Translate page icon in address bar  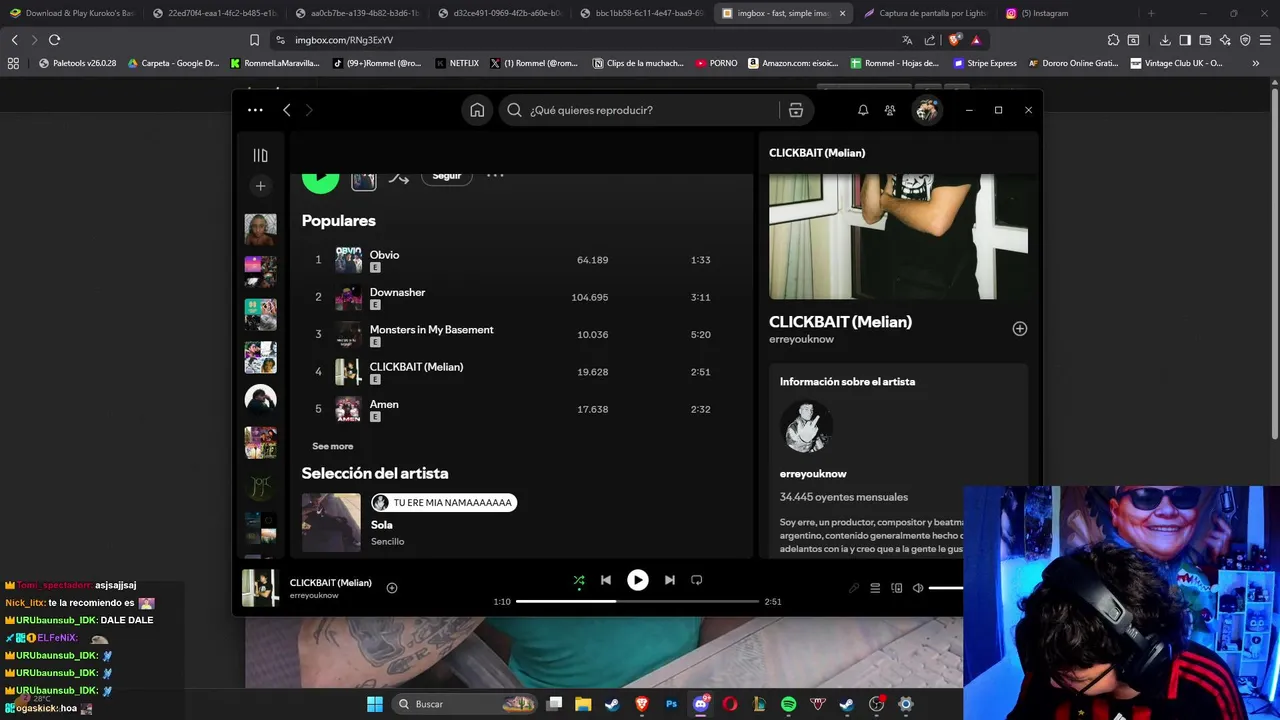click(907, 40)
